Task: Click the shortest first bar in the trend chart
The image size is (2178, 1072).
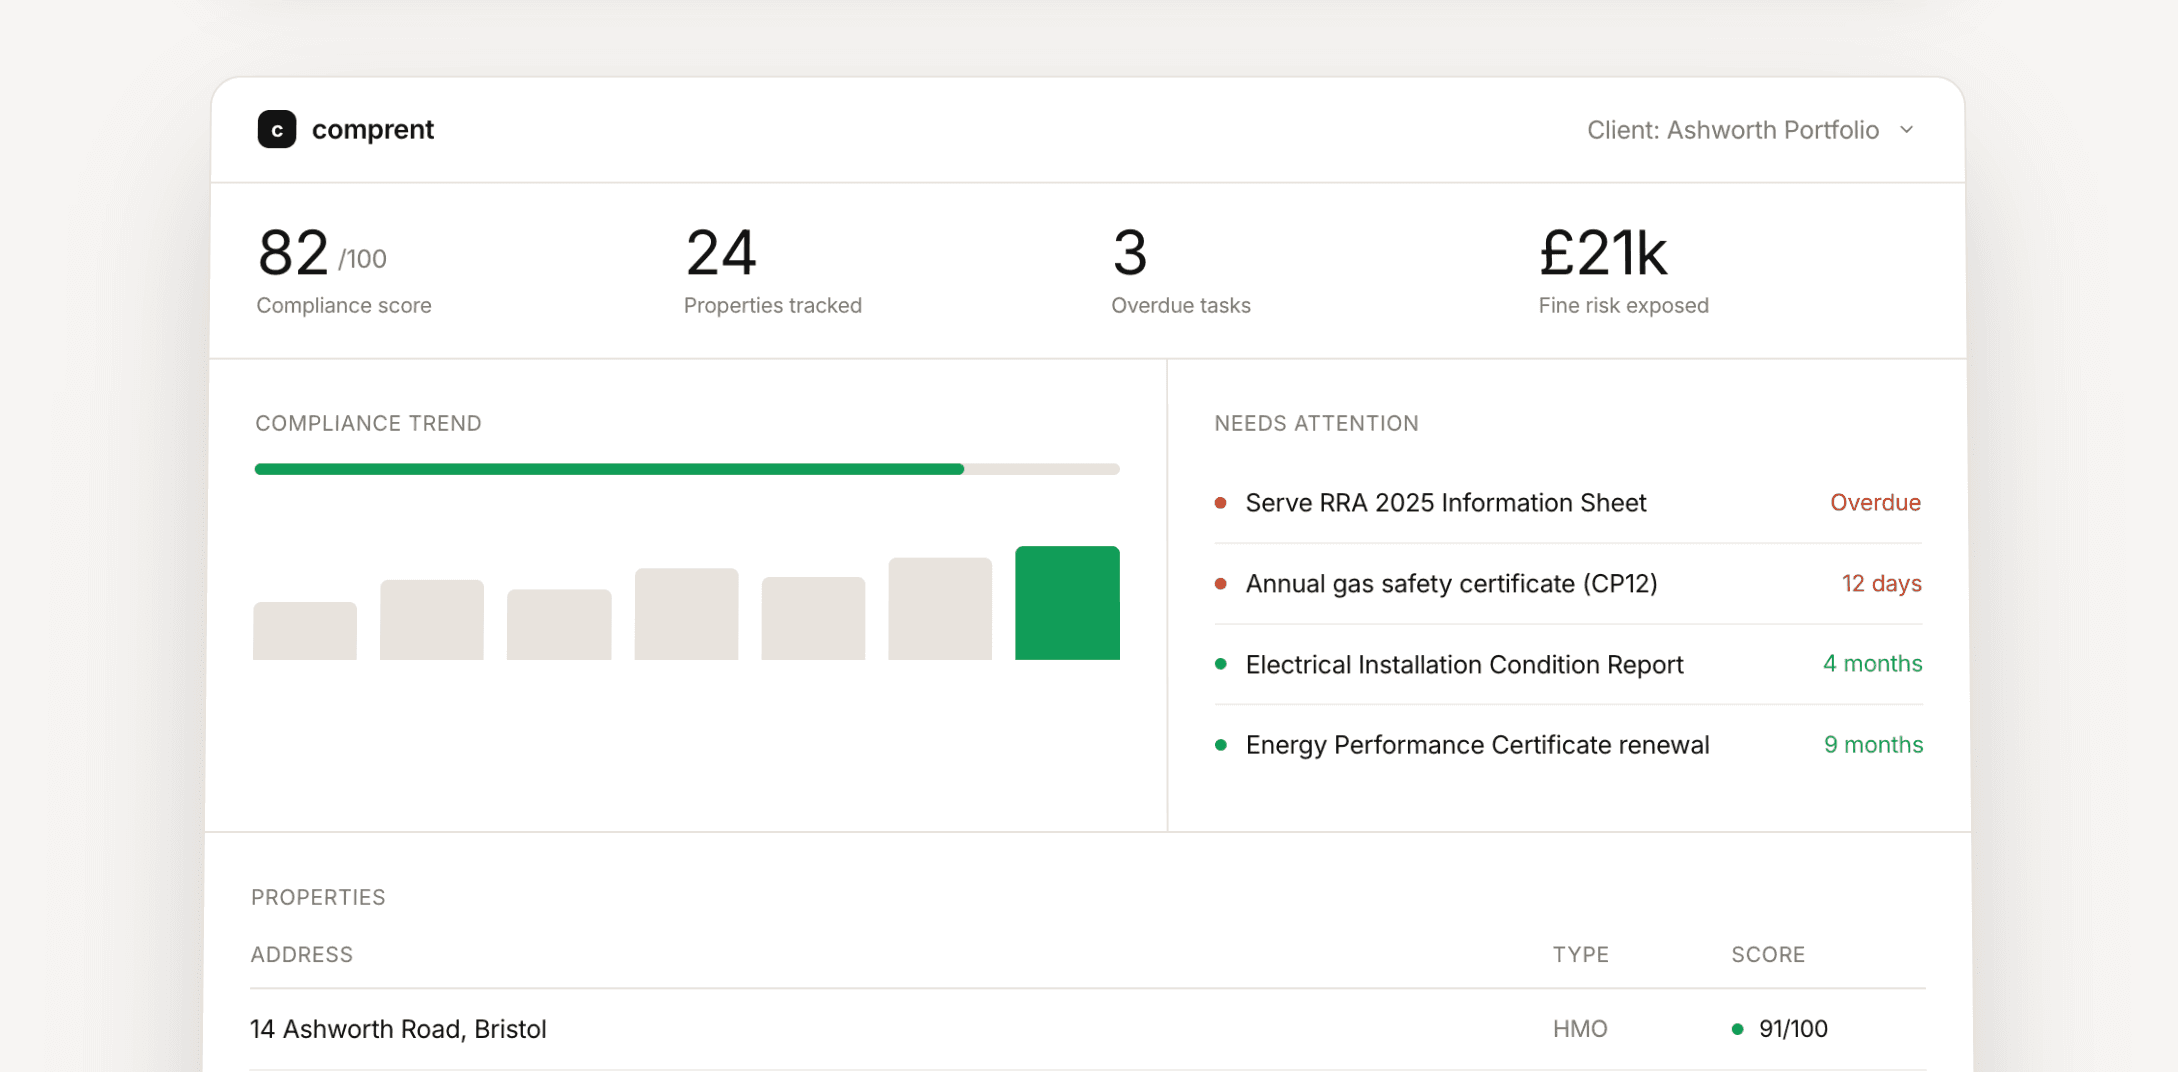Action: click(x=305, y=631)
